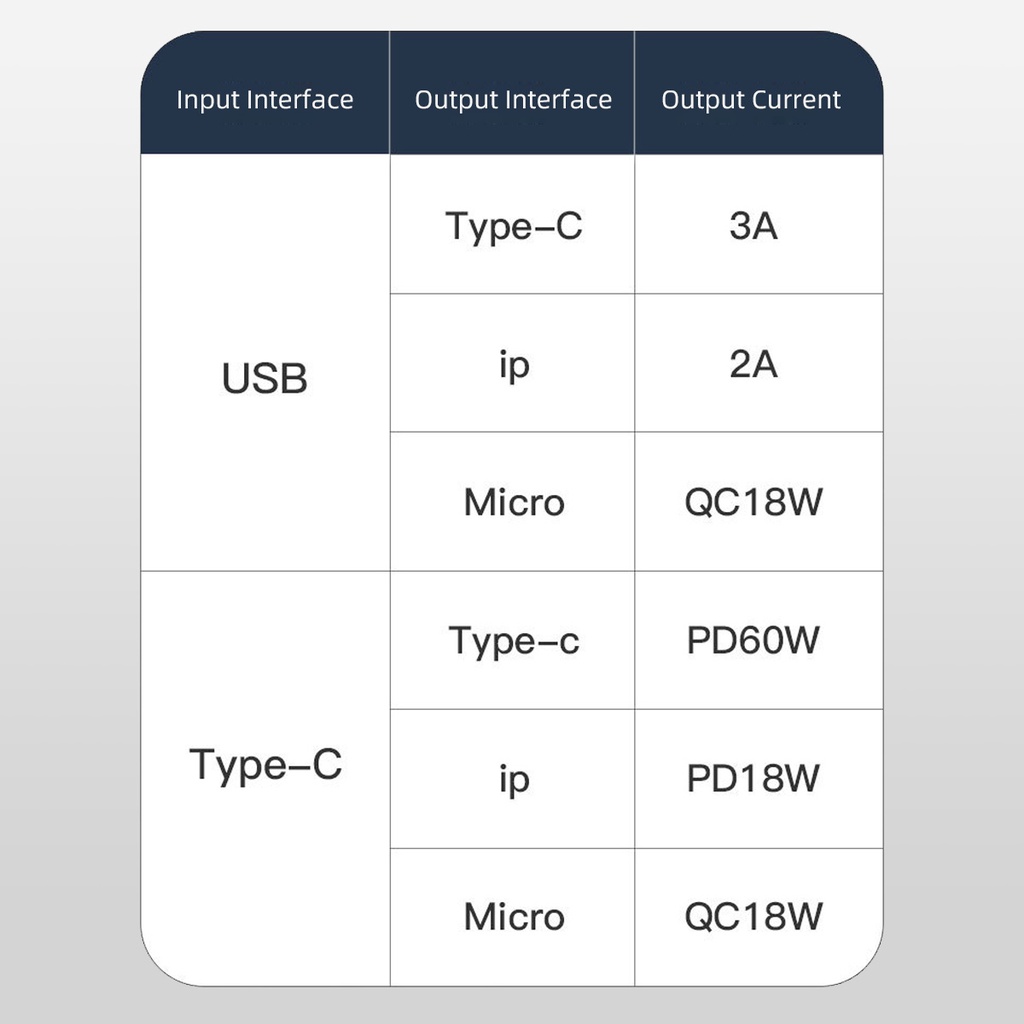This screenshot has width=1024, height=1024.
Task: Select Micro output cell in USB section
Action: [x=513, y=502]
